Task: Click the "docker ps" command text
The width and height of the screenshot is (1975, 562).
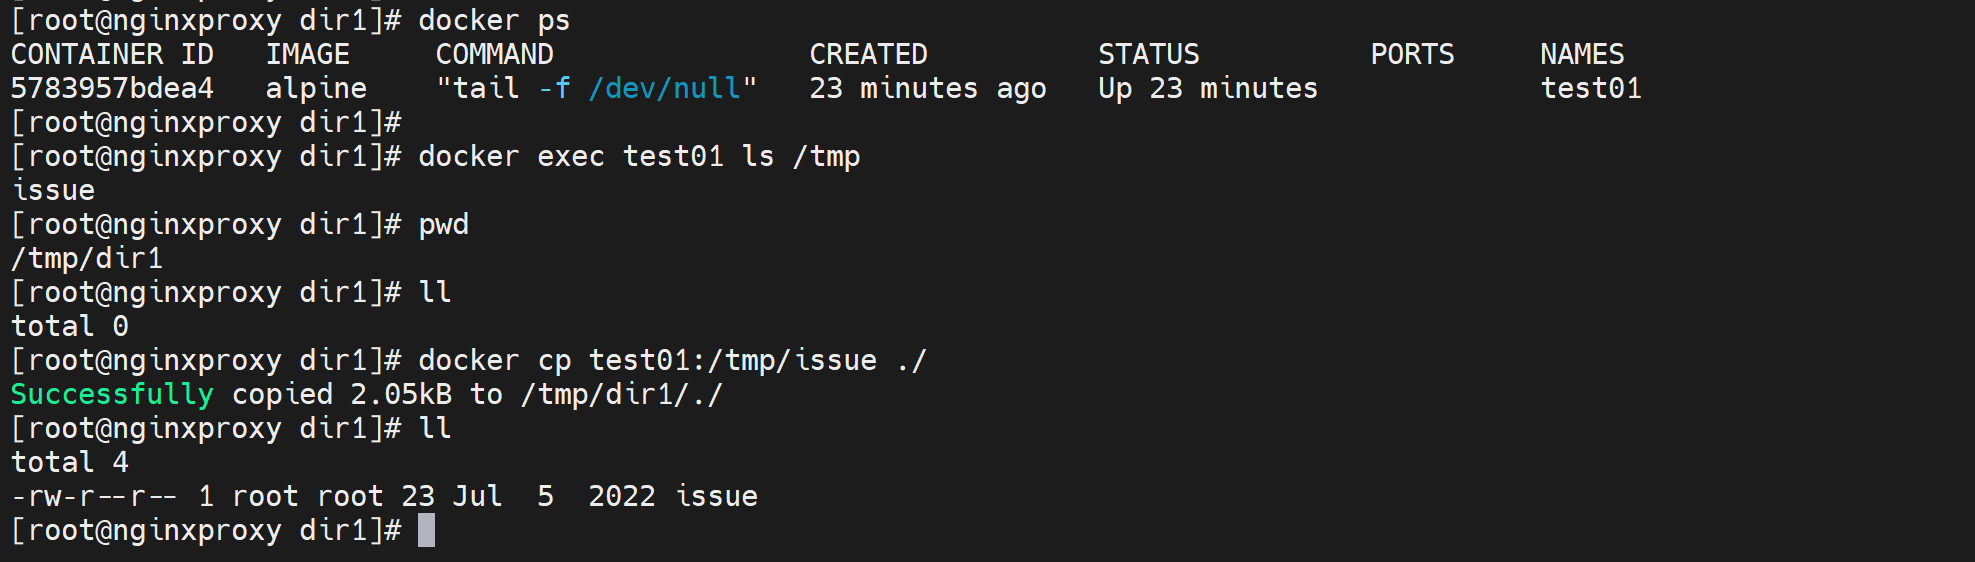Action: (494, 20)
